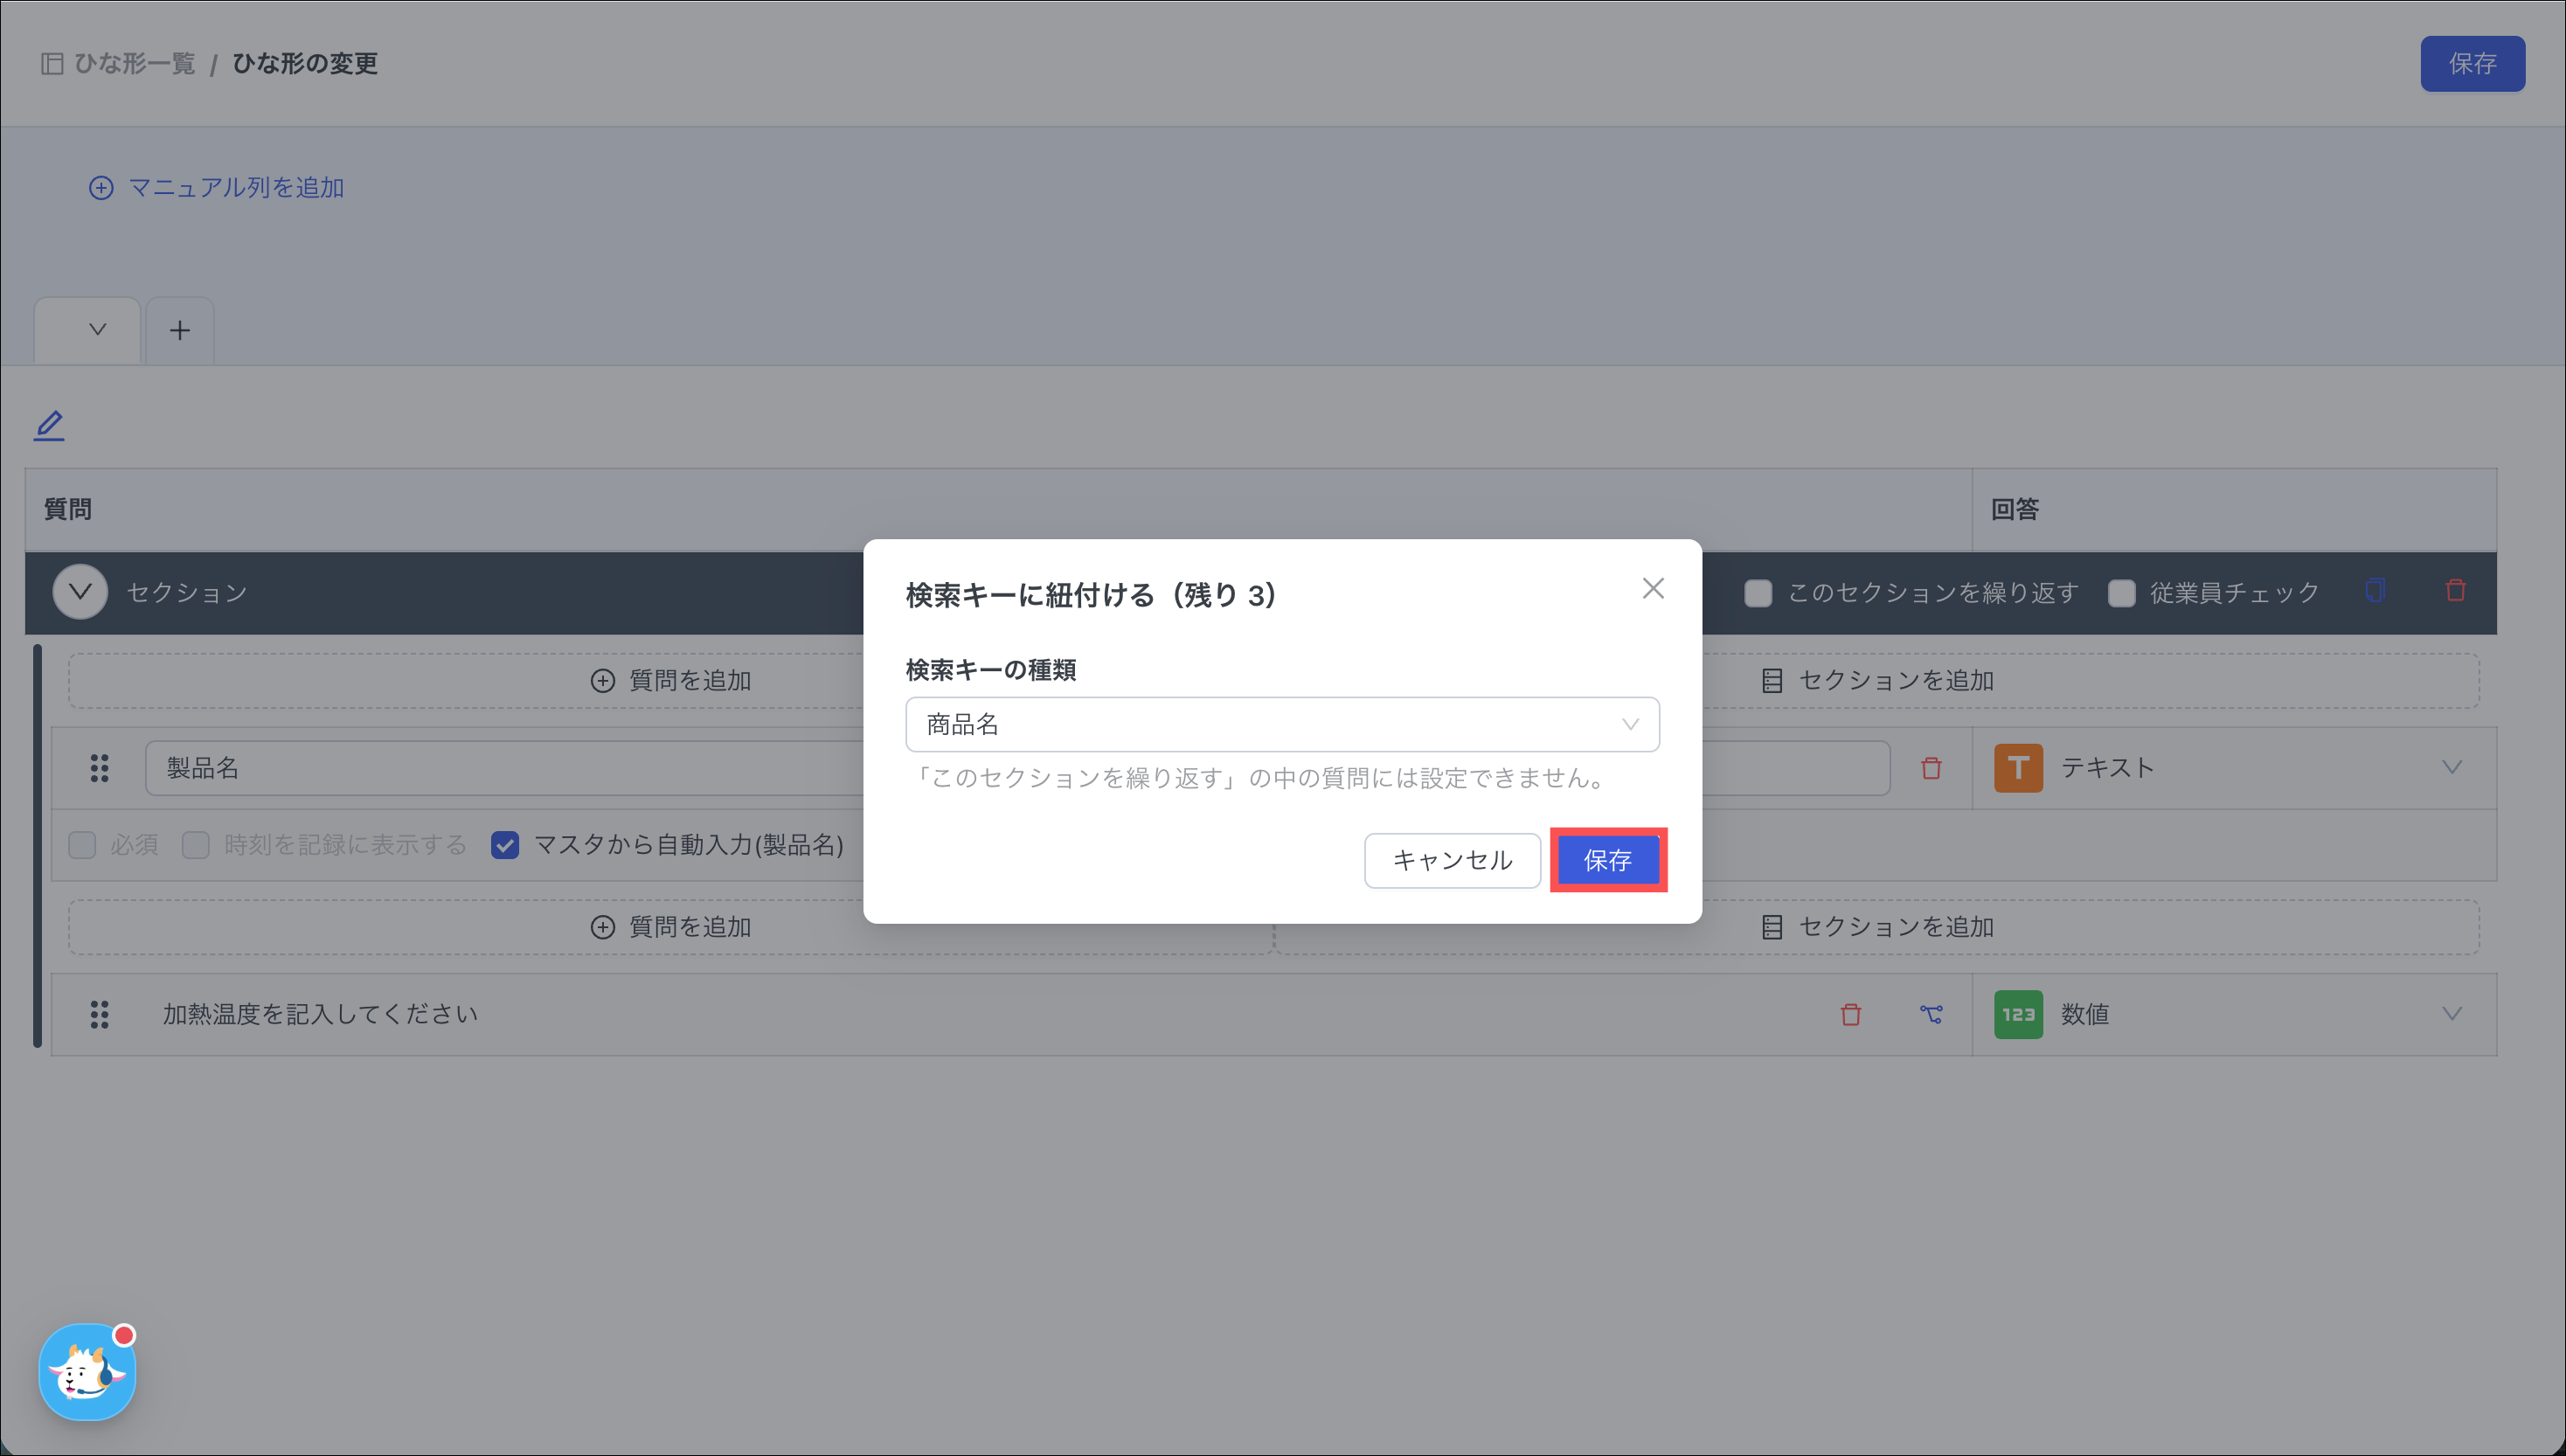2566x1456 pixels.
Task: Open the 検索キーの種類 dropdown showing 商品名
Action: [x=1281, y=724]
